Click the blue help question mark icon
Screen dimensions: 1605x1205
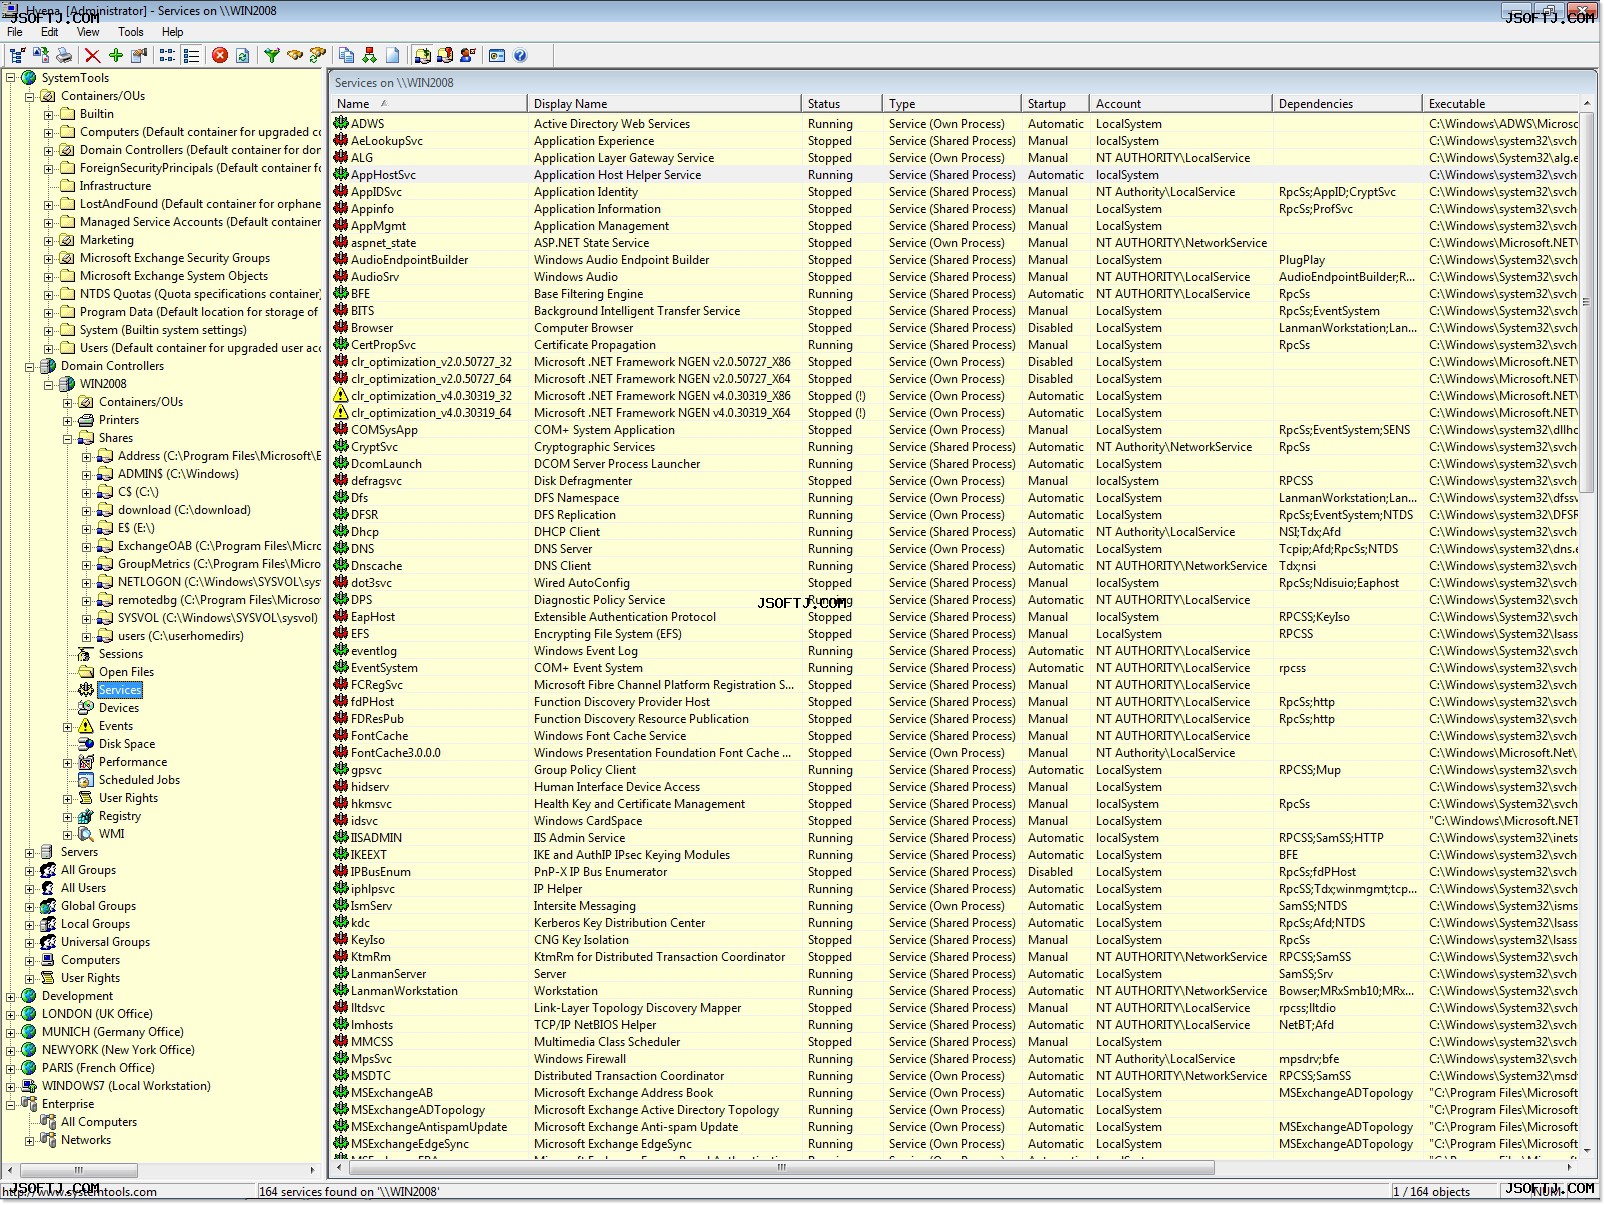(520, 56)
